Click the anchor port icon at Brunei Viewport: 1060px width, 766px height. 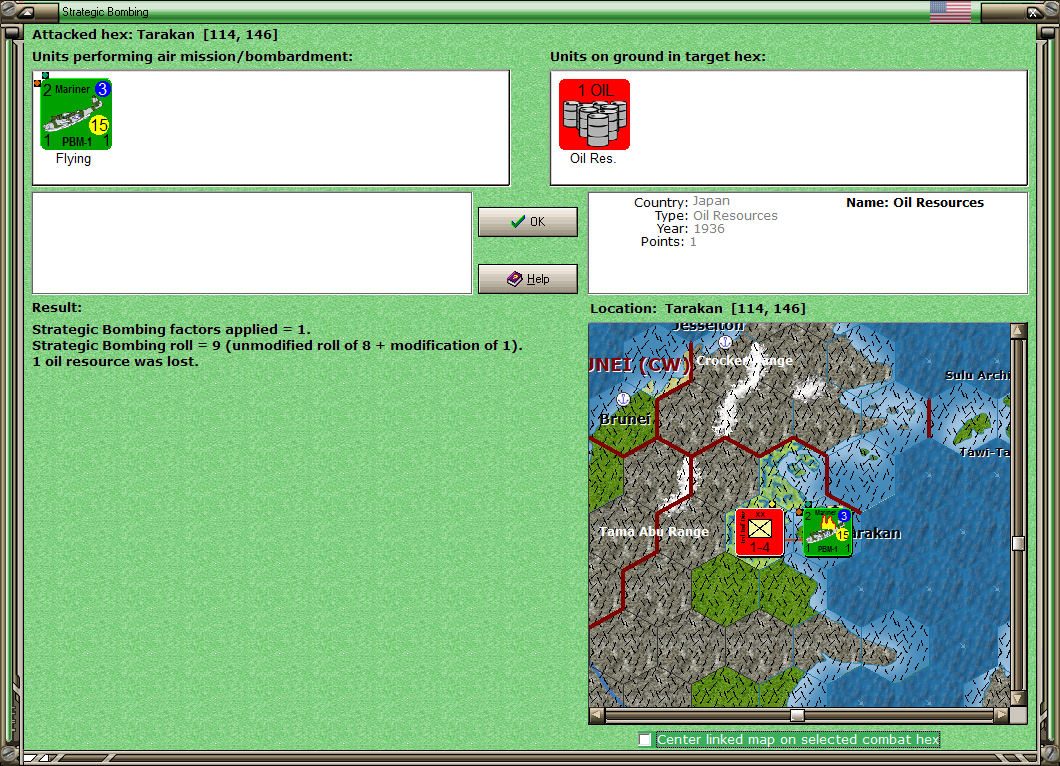click(x=623, y=398)
